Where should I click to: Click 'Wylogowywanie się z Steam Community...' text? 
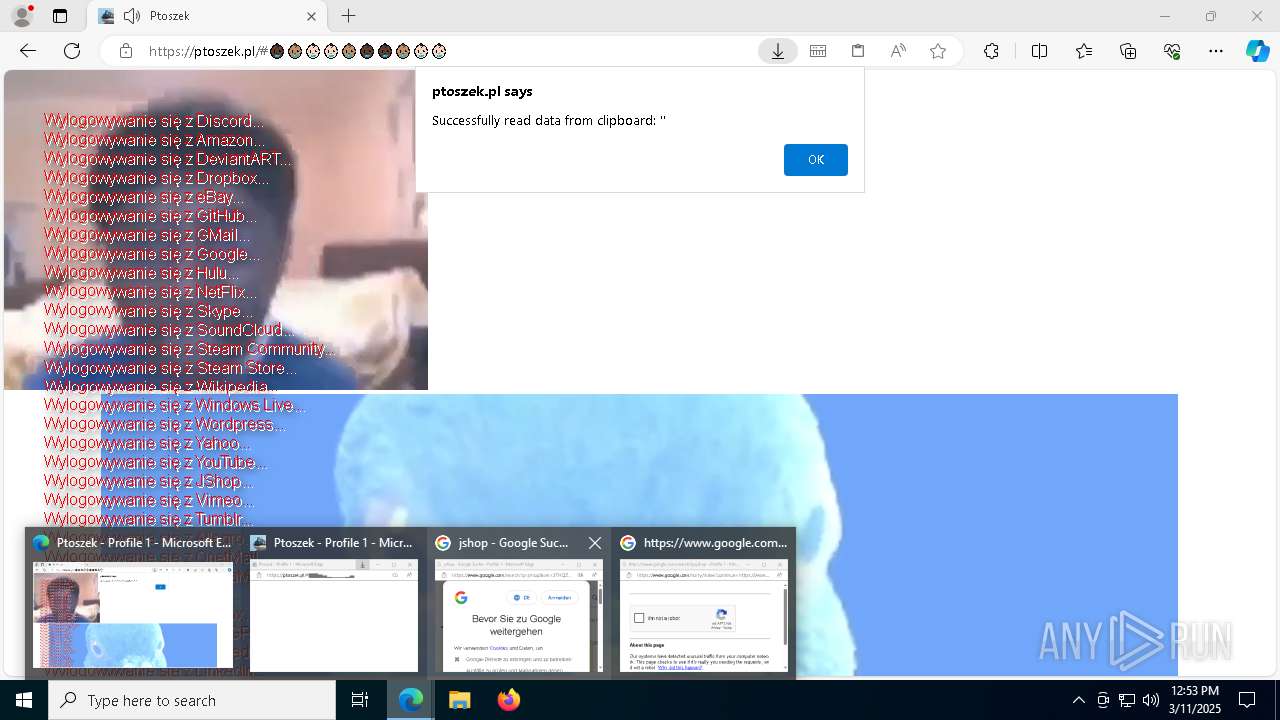190,349
